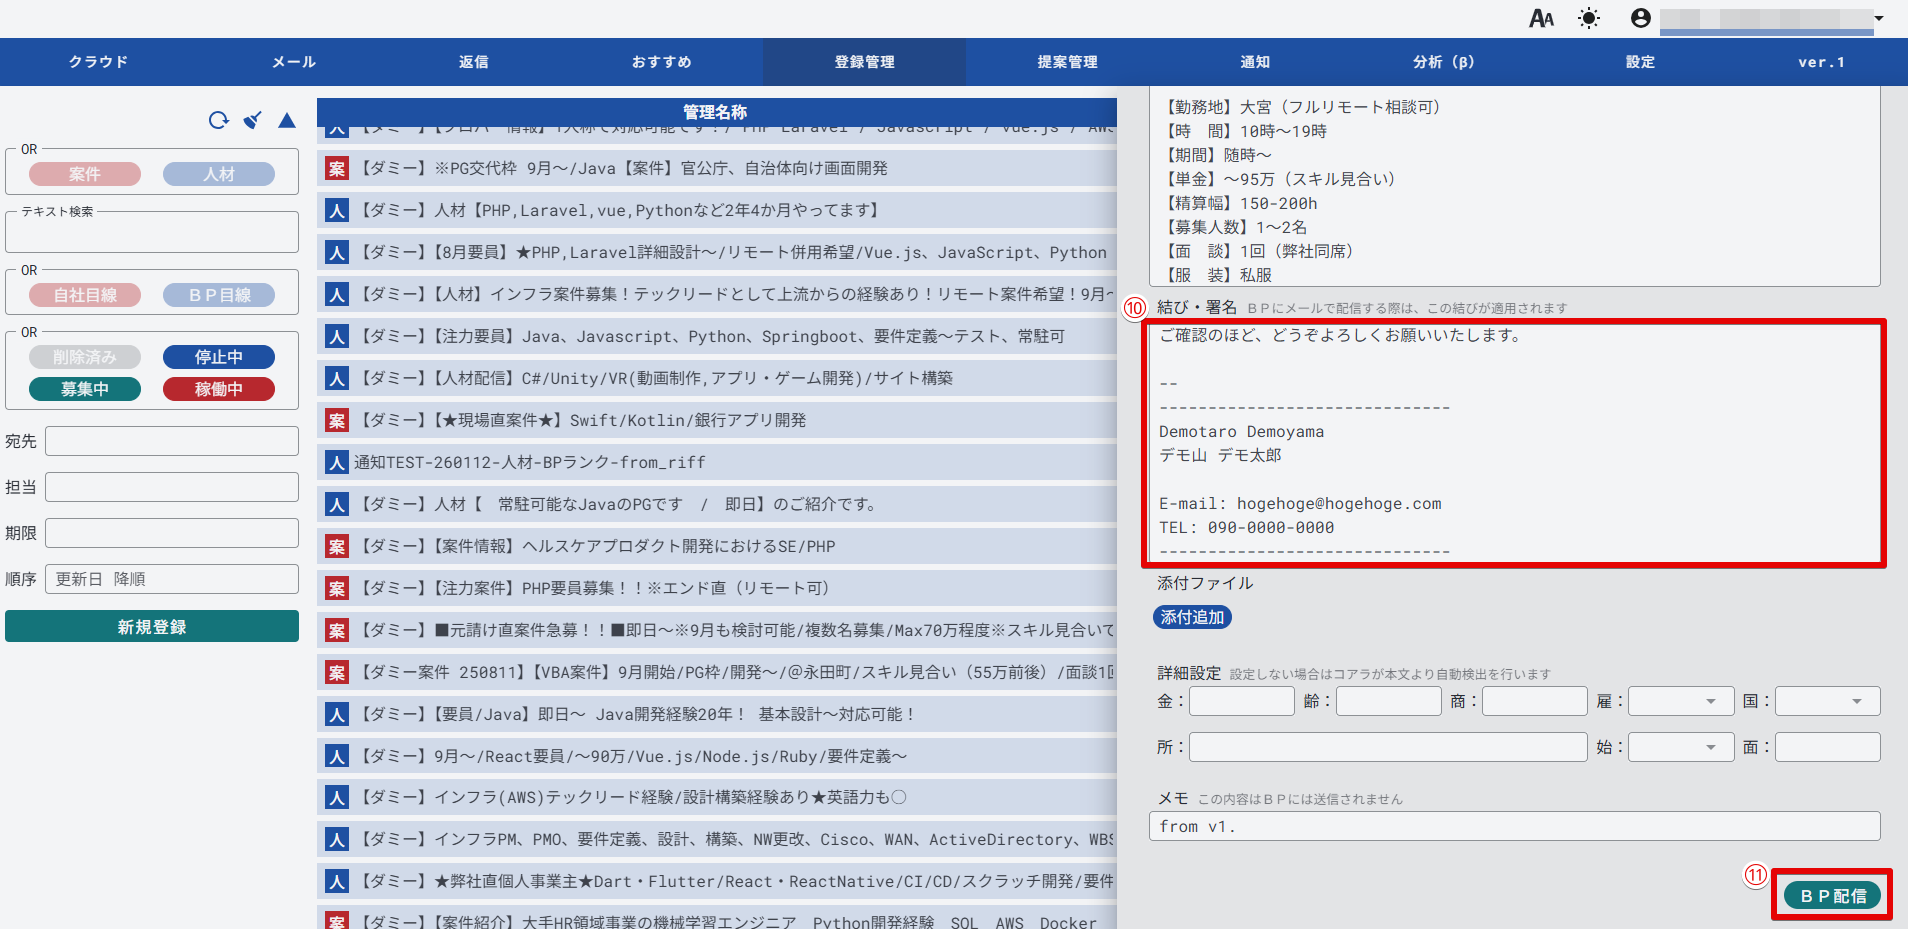Click the reload icon above filters
Image resolution: width=1908 pixels, height=929 pixels.
218,121
